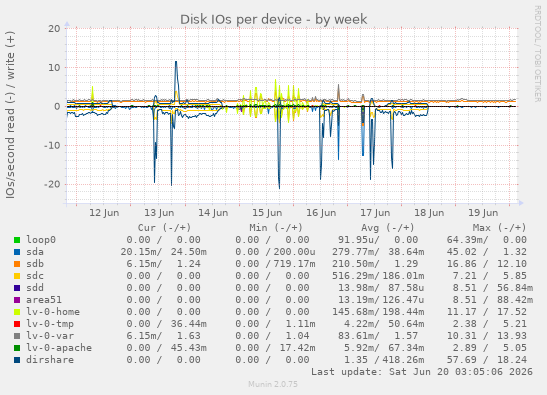The height and width of the screenshot is (395, 547).
Task: Click the lv-0-var gray legend swatch
Action: [x=17, y=336]
